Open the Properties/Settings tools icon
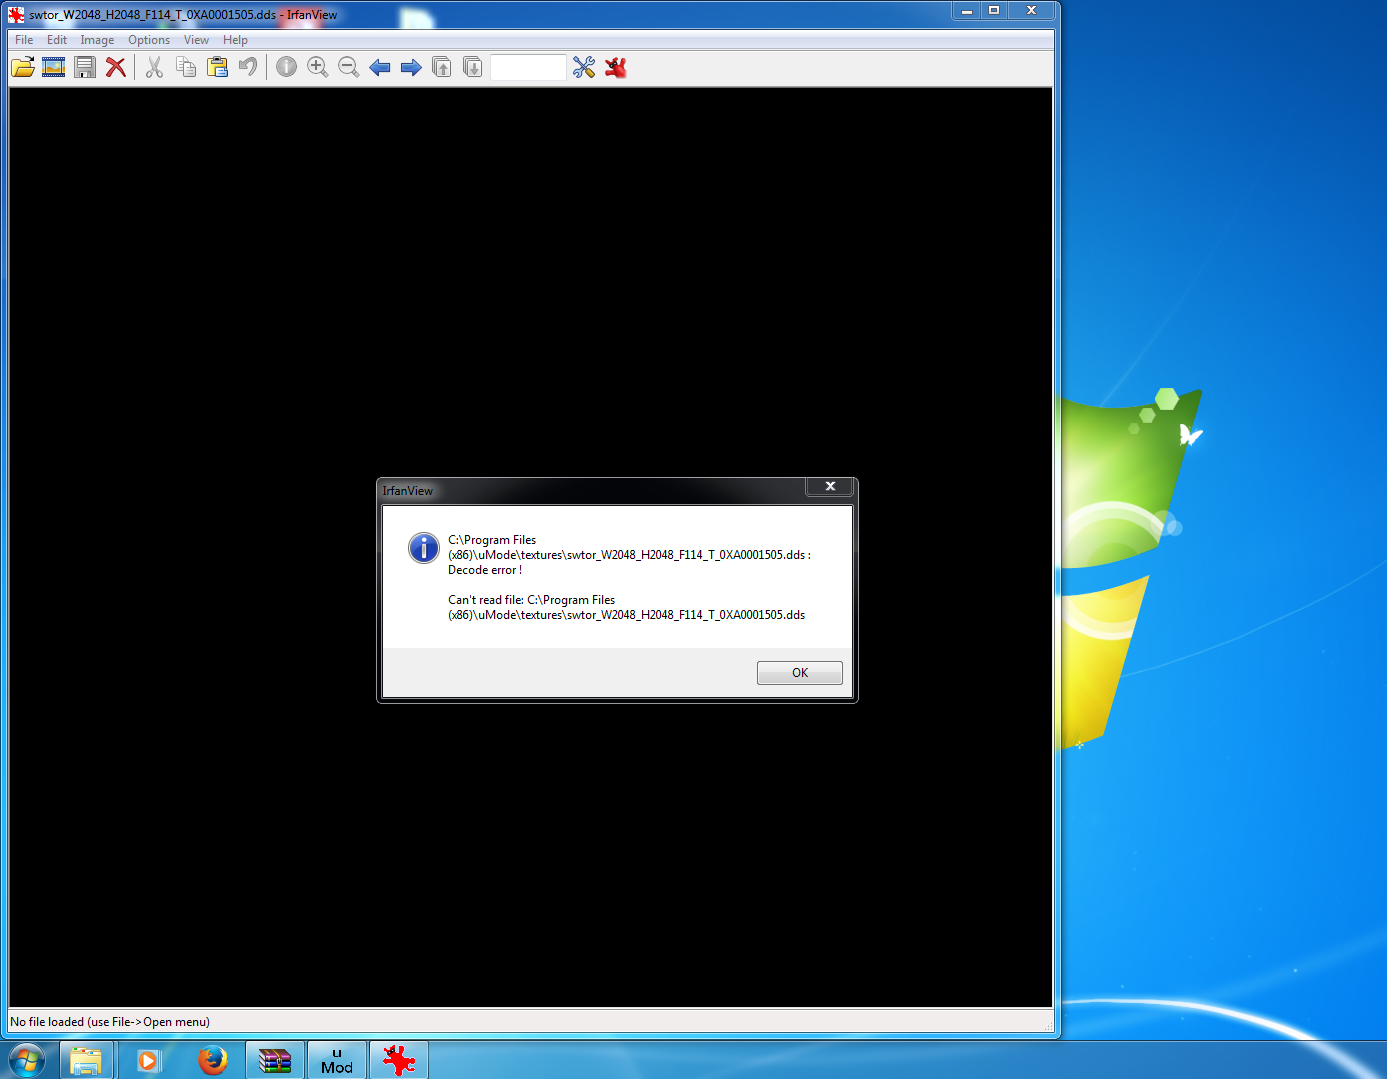 tap(584, 67)
